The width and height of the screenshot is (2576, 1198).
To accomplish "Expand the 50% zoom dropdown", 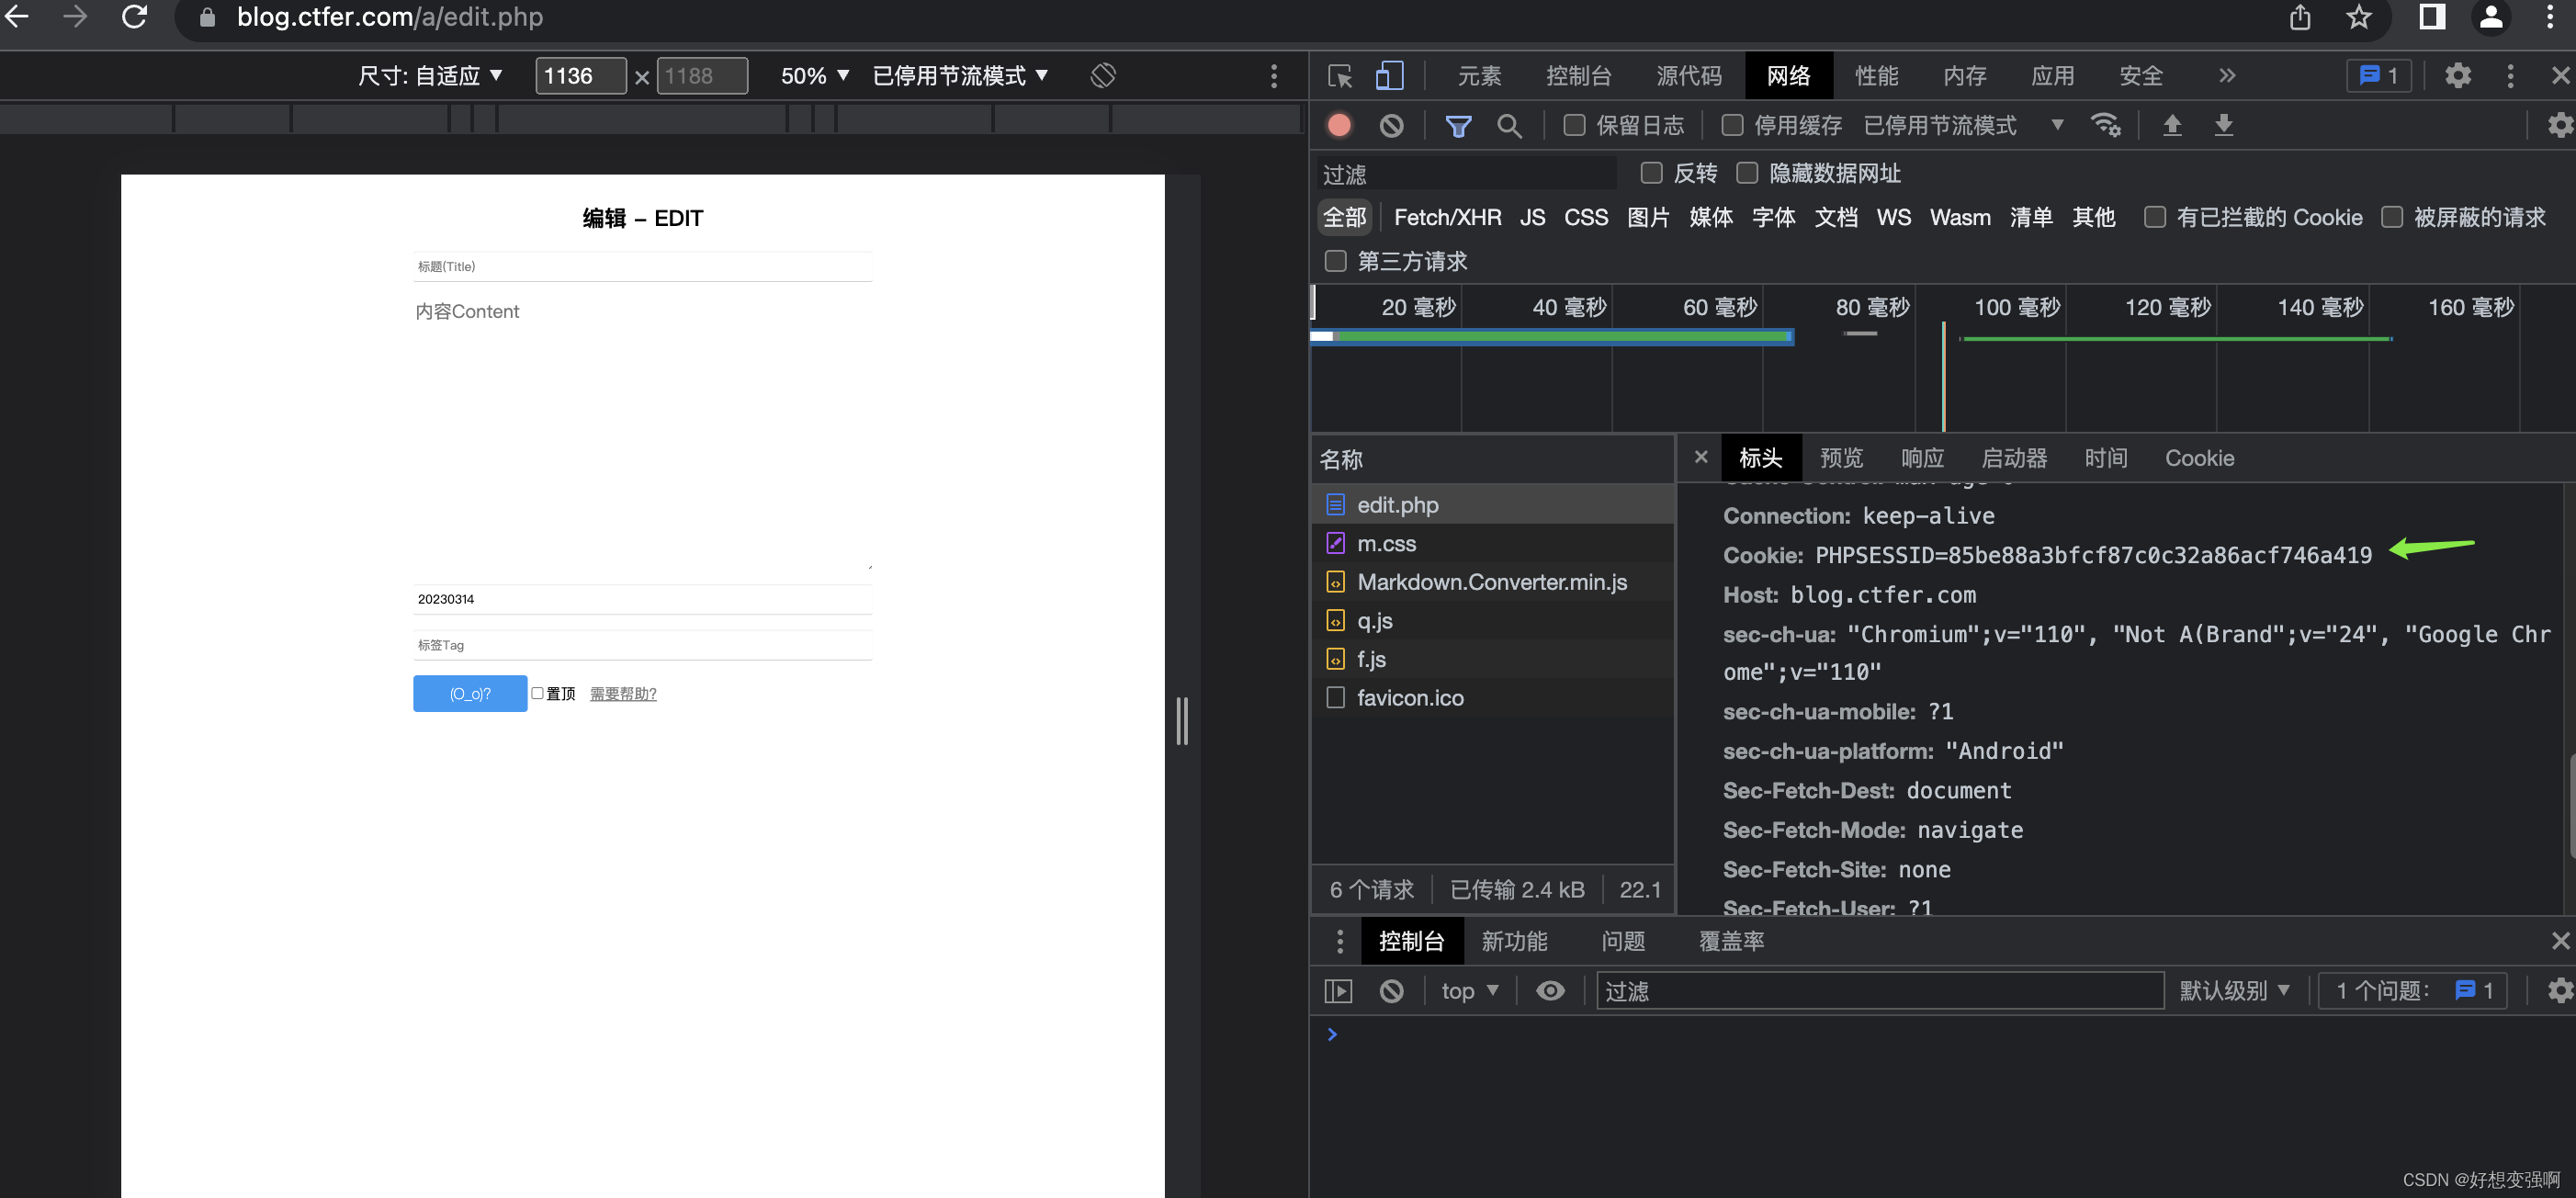I will point(814,76).
